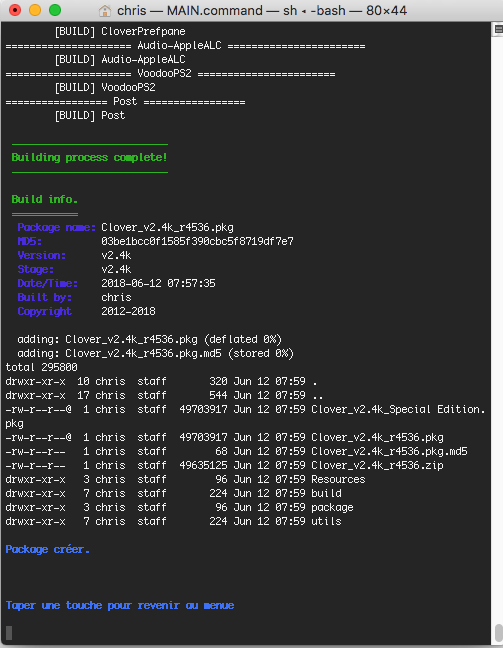Click the 'Built by:' label
This screenshot has height=648, width=503.
(45, 298)
